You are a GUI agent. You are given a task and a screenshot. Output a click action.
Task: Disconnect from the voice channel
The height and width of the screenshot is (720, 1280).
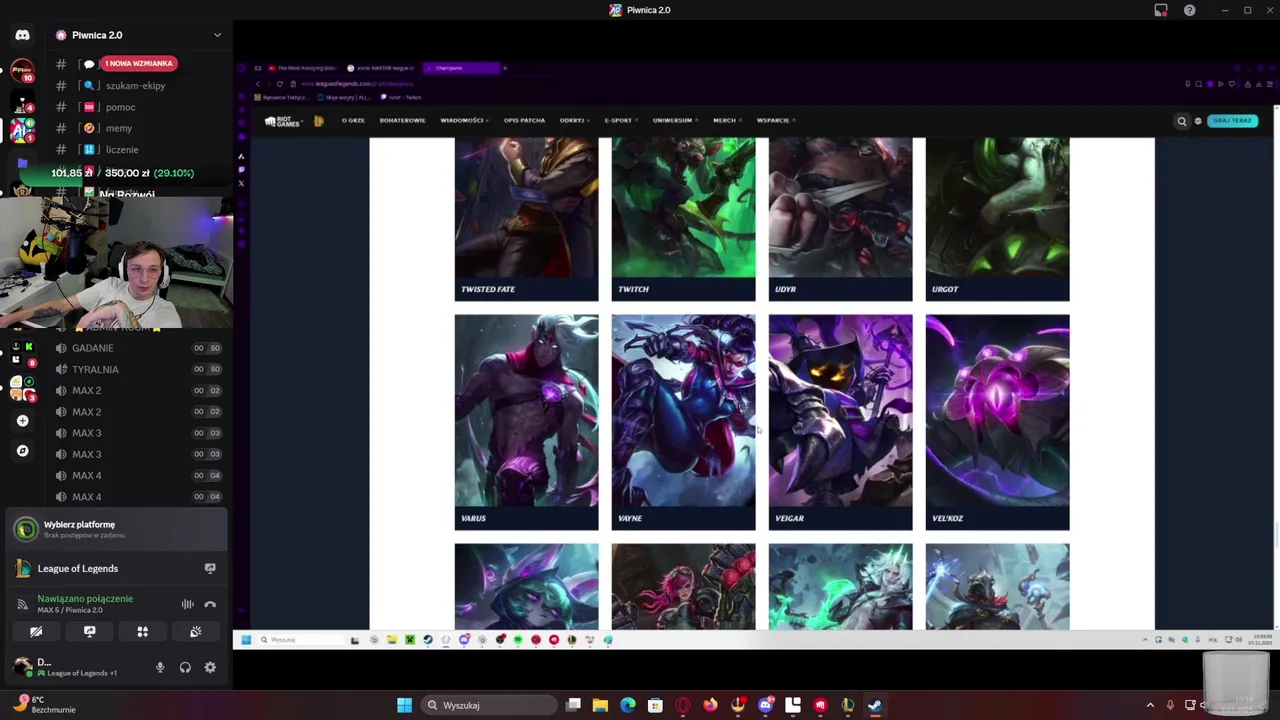coord(210,604)
